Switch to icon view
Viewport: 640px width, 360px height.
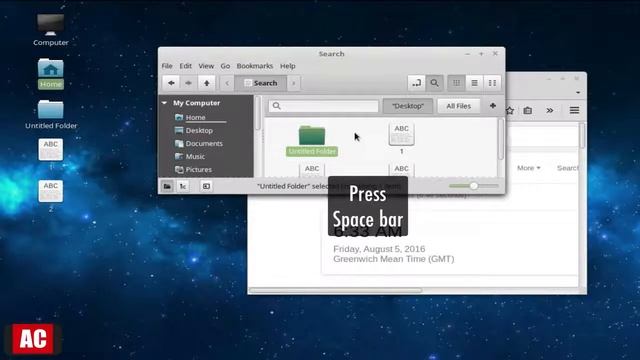click(x=456, y=83)
